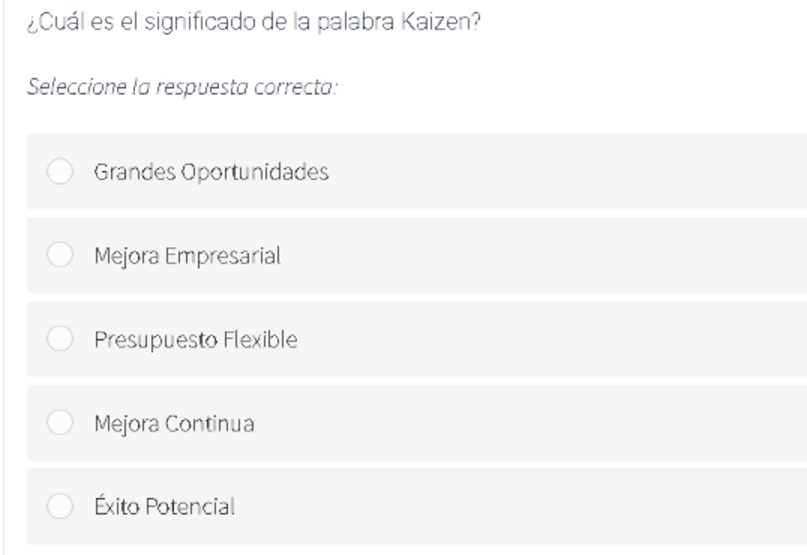Mark the Presupuesto Flexible radio button
The height and width of the screenshot is (555, 807).
60,339
